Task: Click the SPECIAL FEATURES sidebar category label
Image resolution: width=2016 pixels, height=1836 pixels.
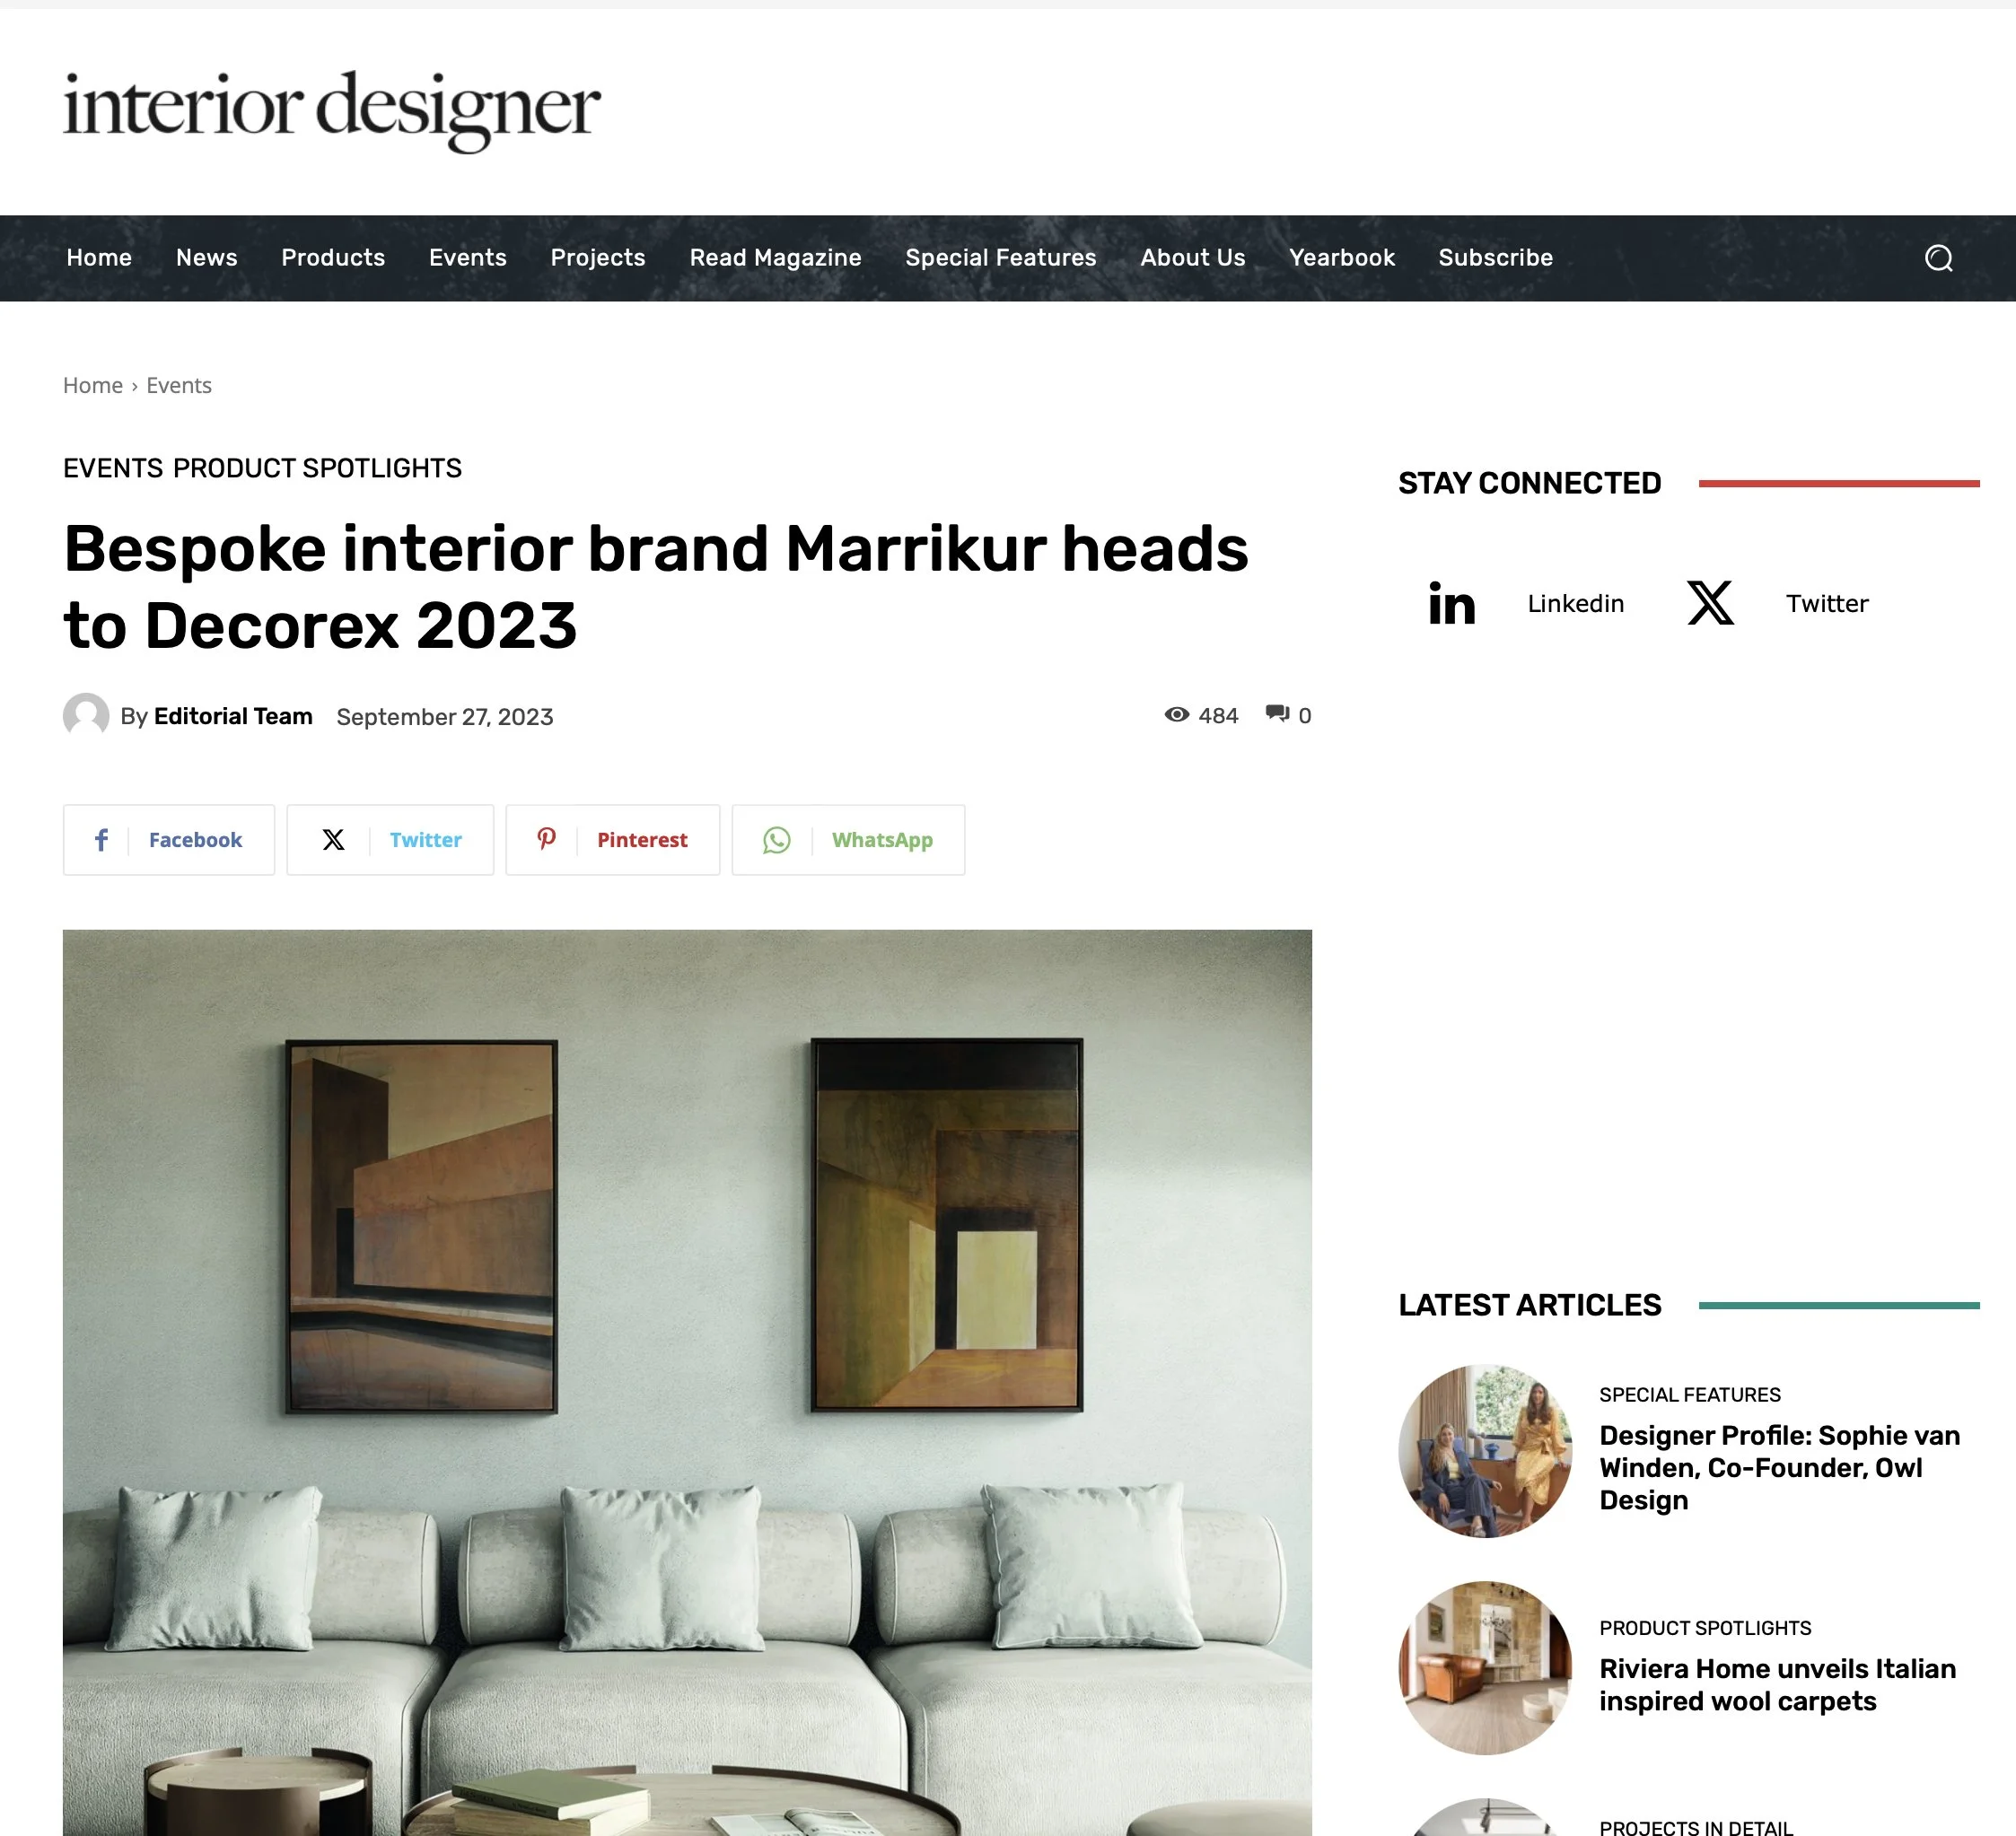Action: 1690,1395
